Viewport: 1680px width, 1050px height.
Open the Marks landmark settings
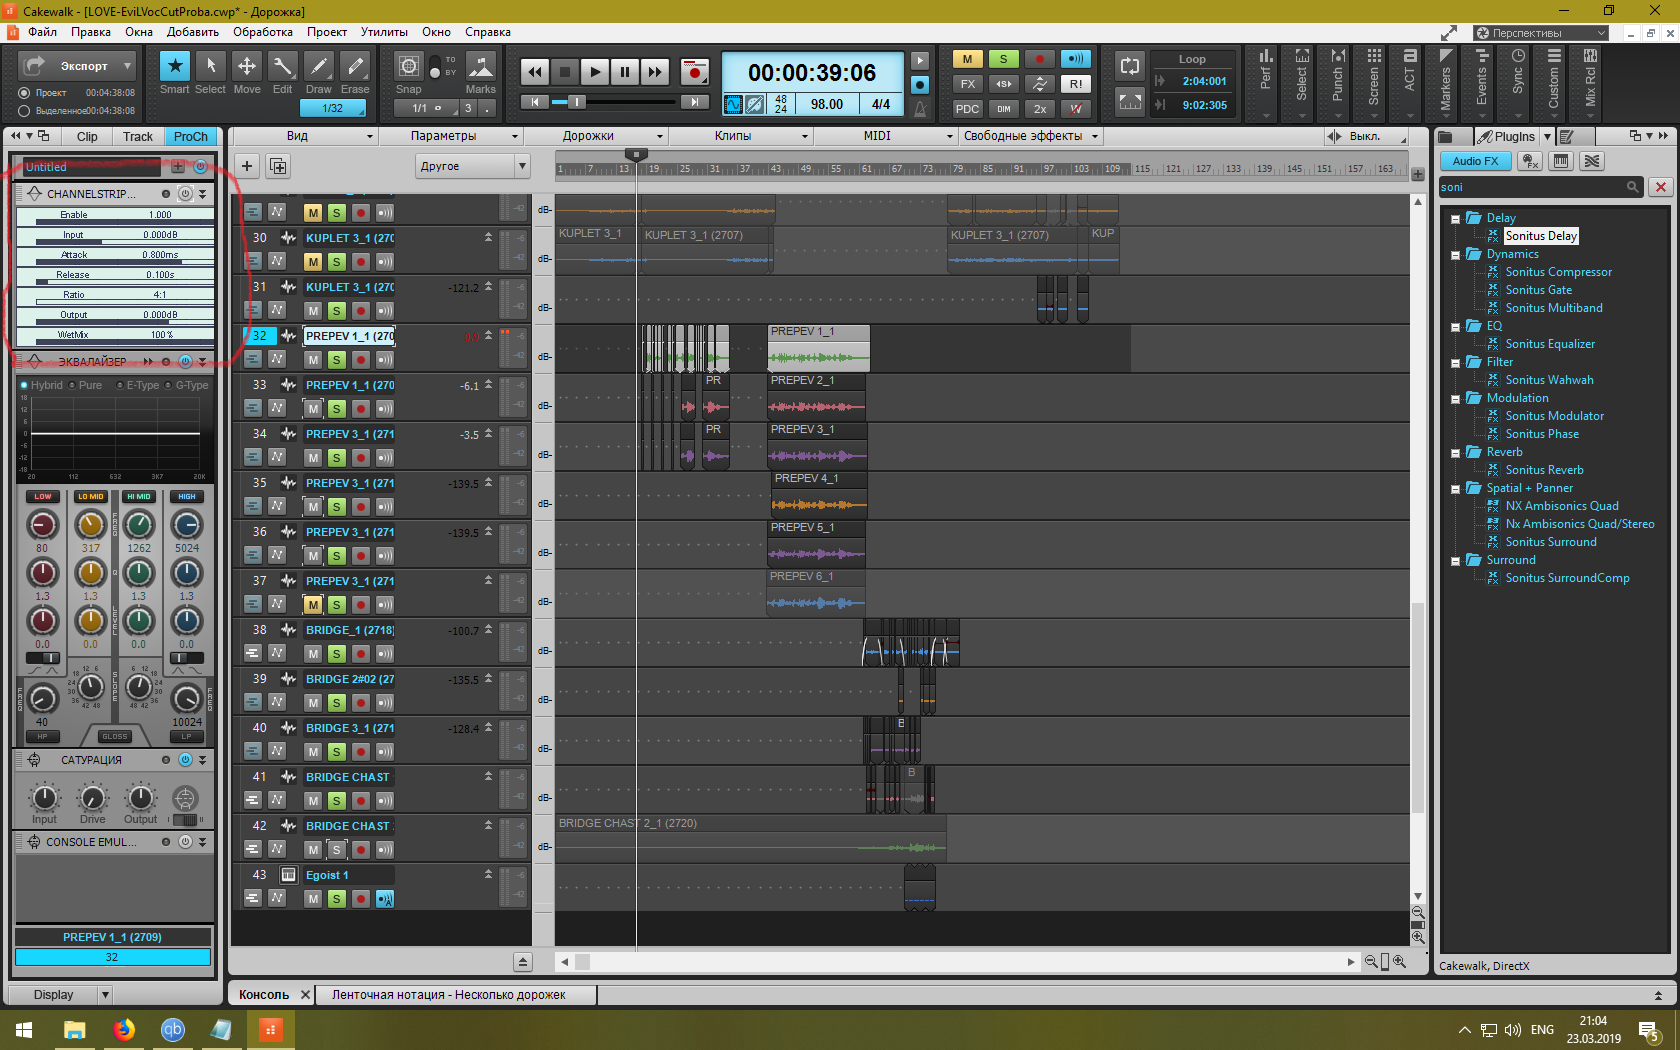click(x=481, y=67)
